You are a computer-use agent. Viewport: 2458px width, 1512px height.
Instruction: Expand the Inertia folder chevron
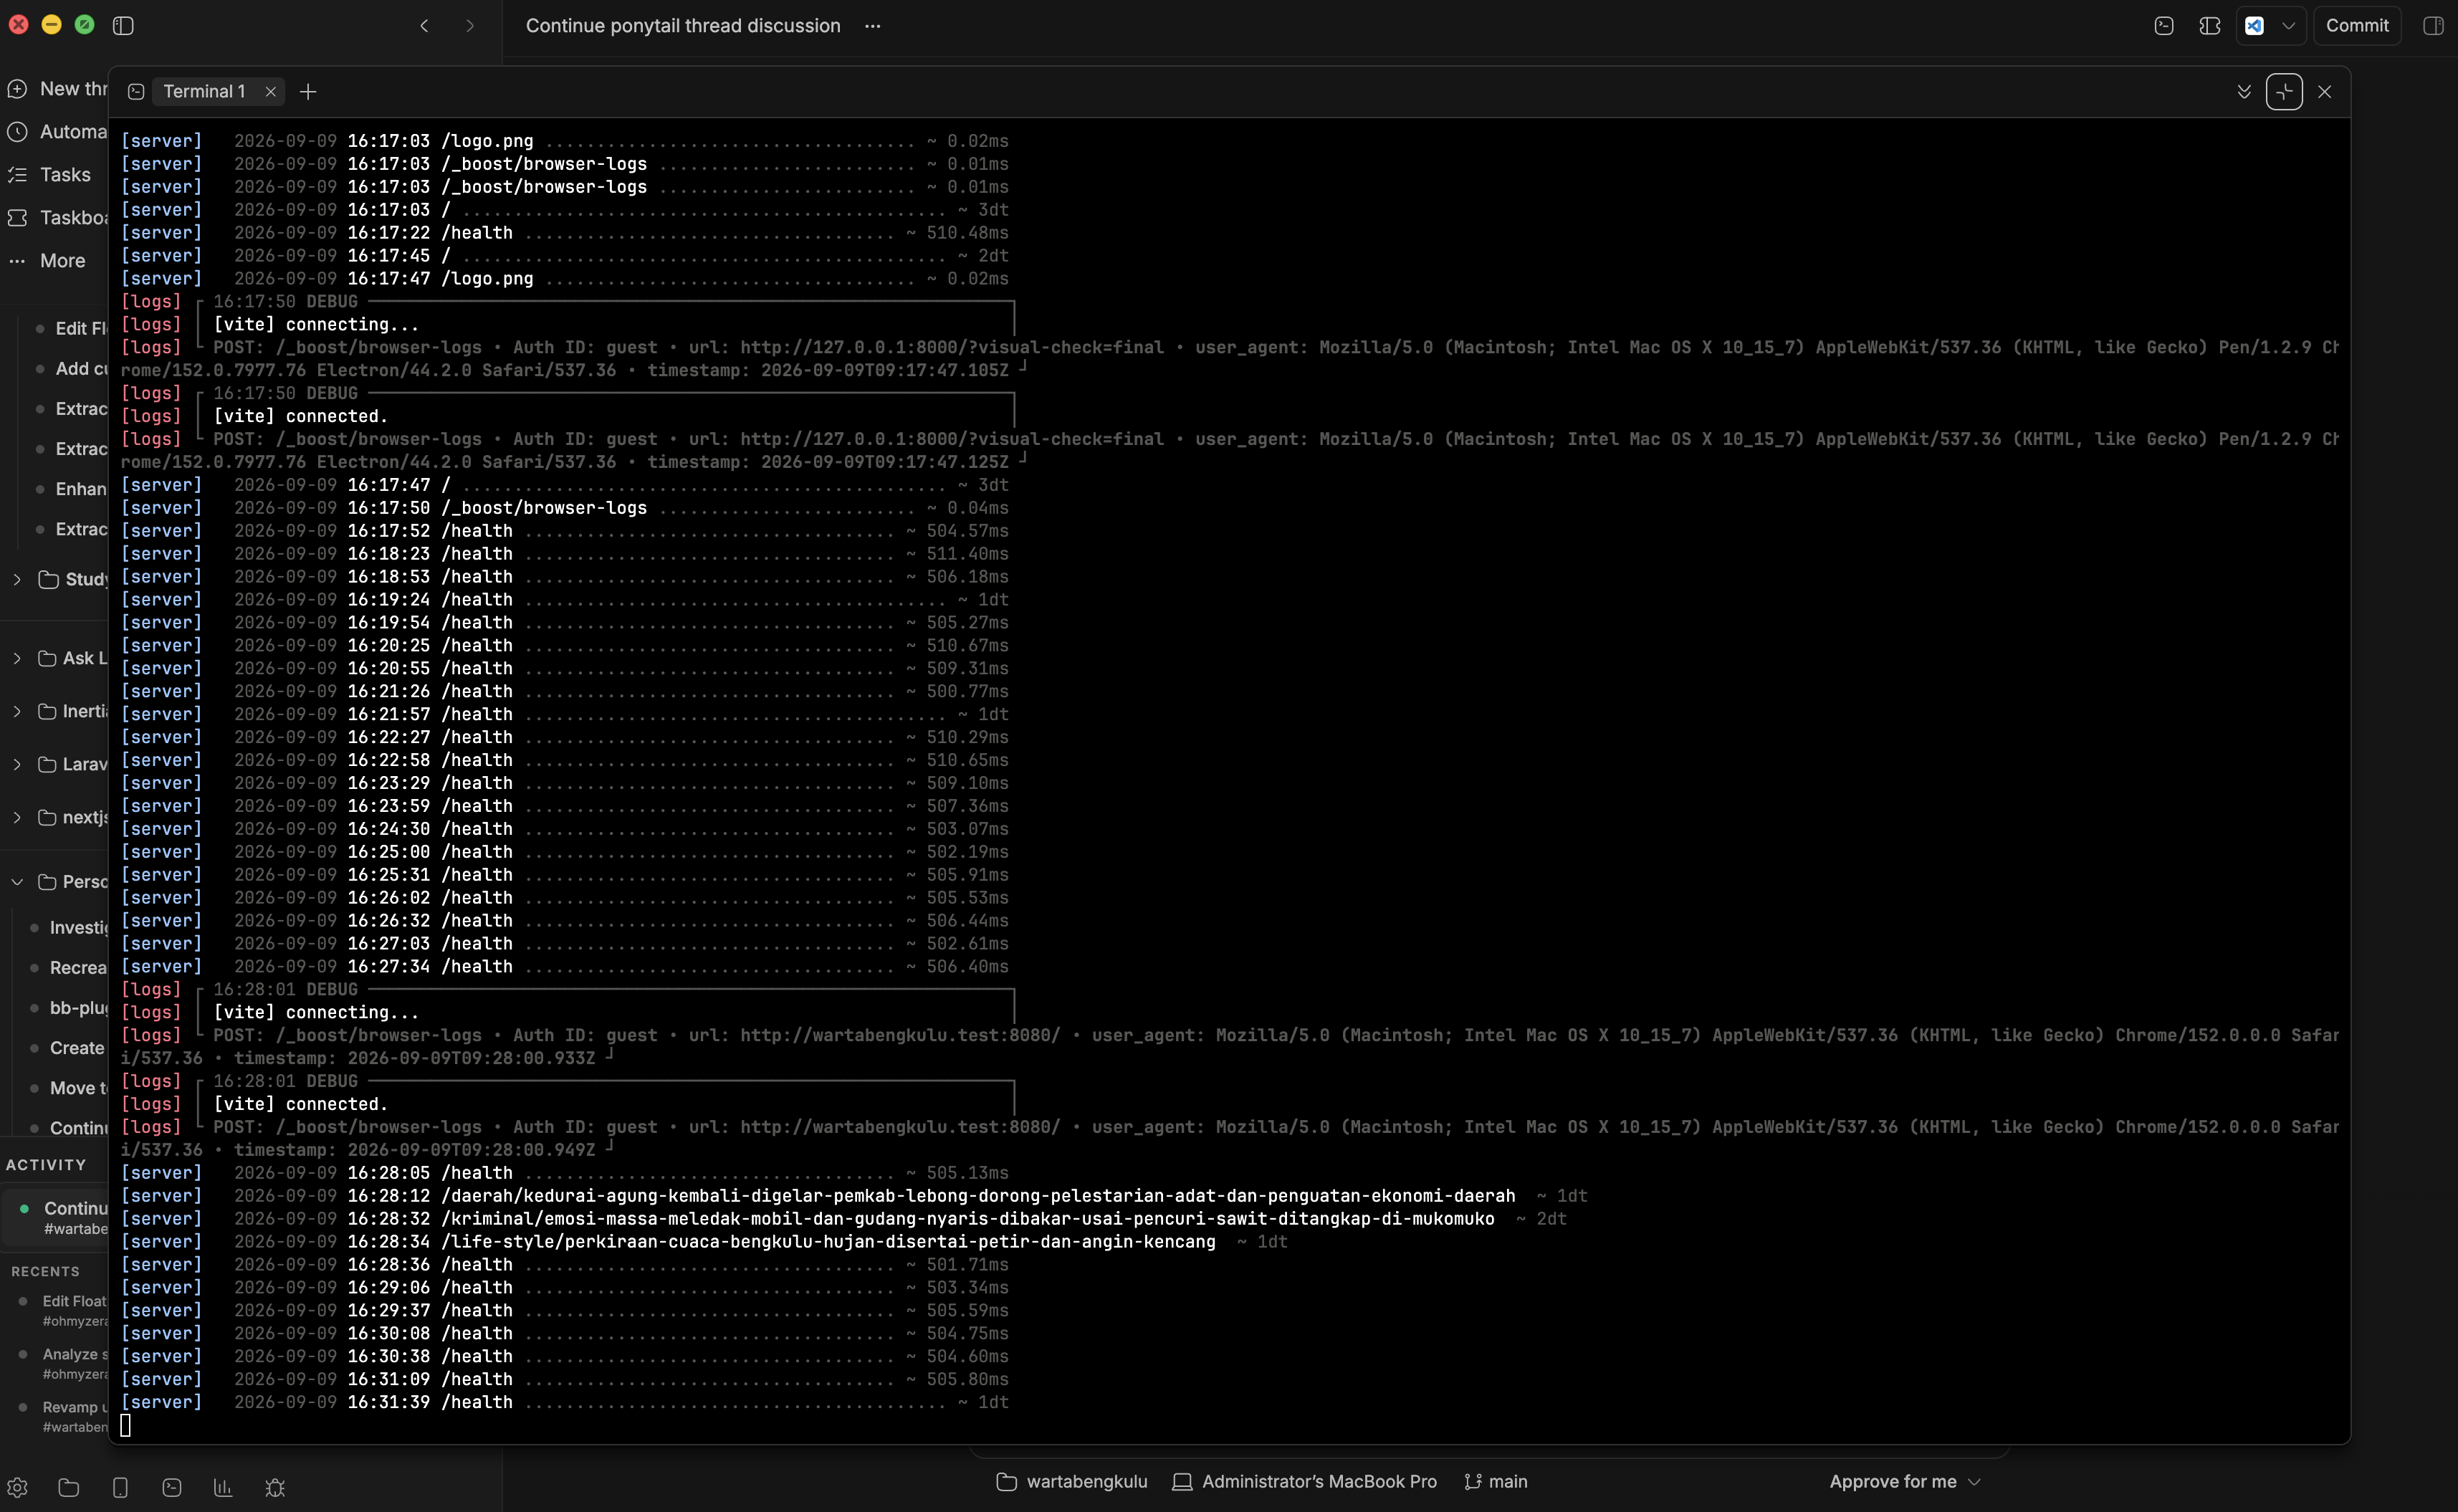click(x=17, y=712)
